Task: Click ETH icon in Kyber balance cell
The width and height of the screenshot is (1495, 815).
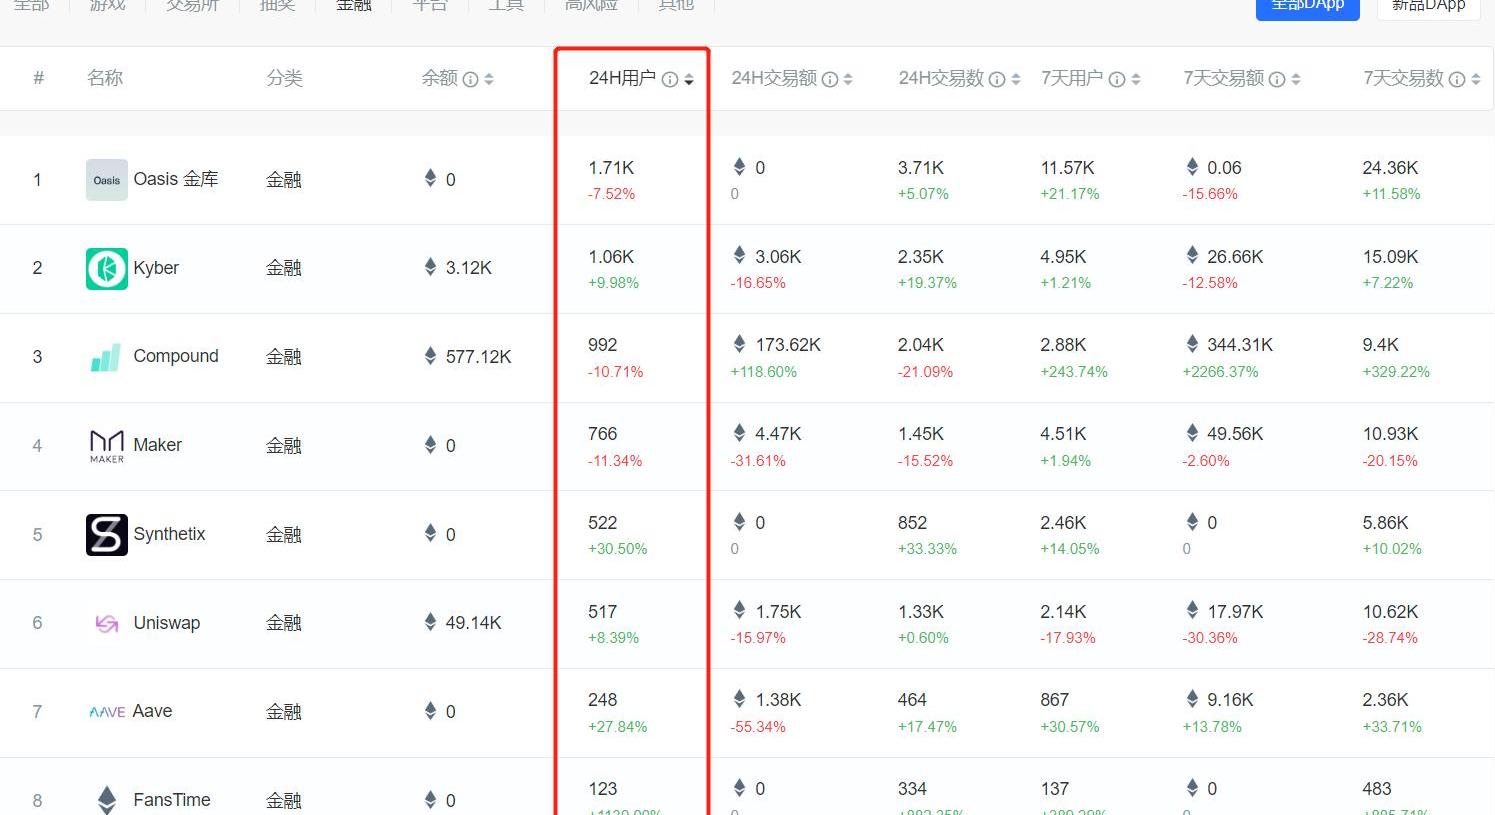Action: (x=431, y=267)
